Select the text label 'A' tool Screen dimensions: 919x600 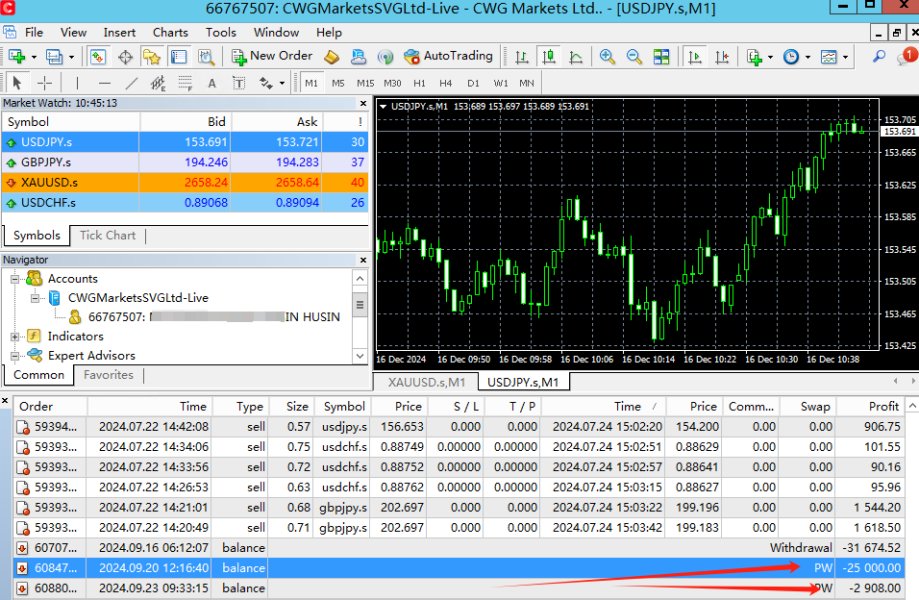click(211, 83)
